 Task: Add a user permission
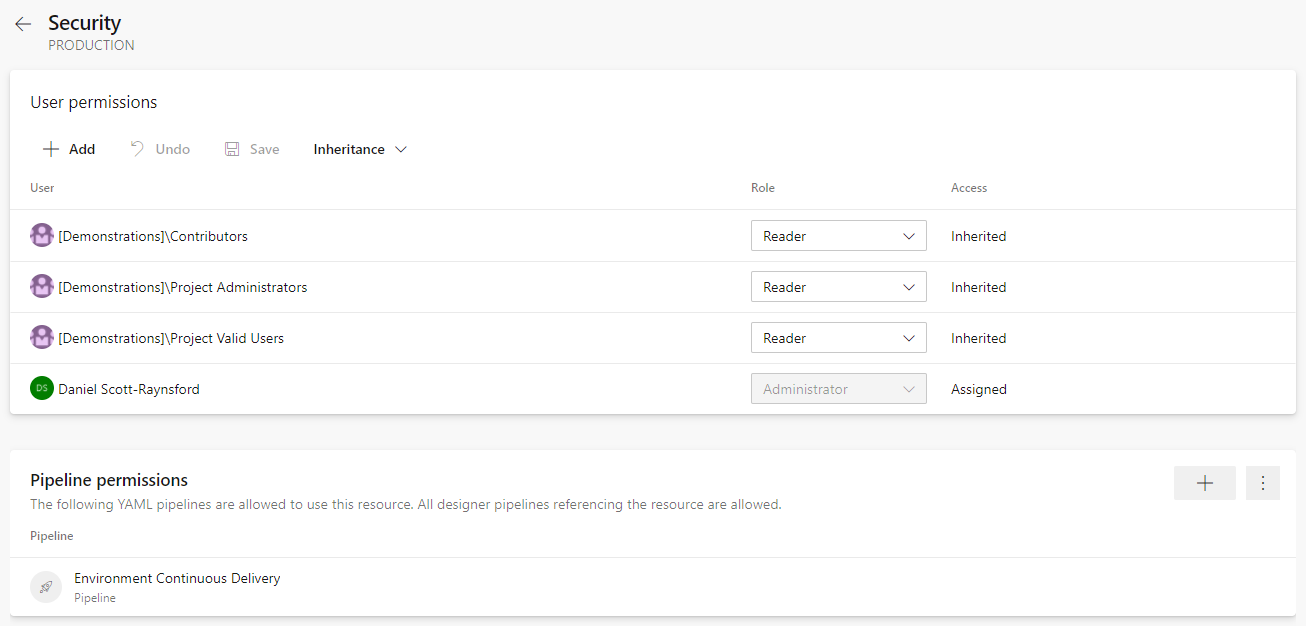tap(68, 149)
